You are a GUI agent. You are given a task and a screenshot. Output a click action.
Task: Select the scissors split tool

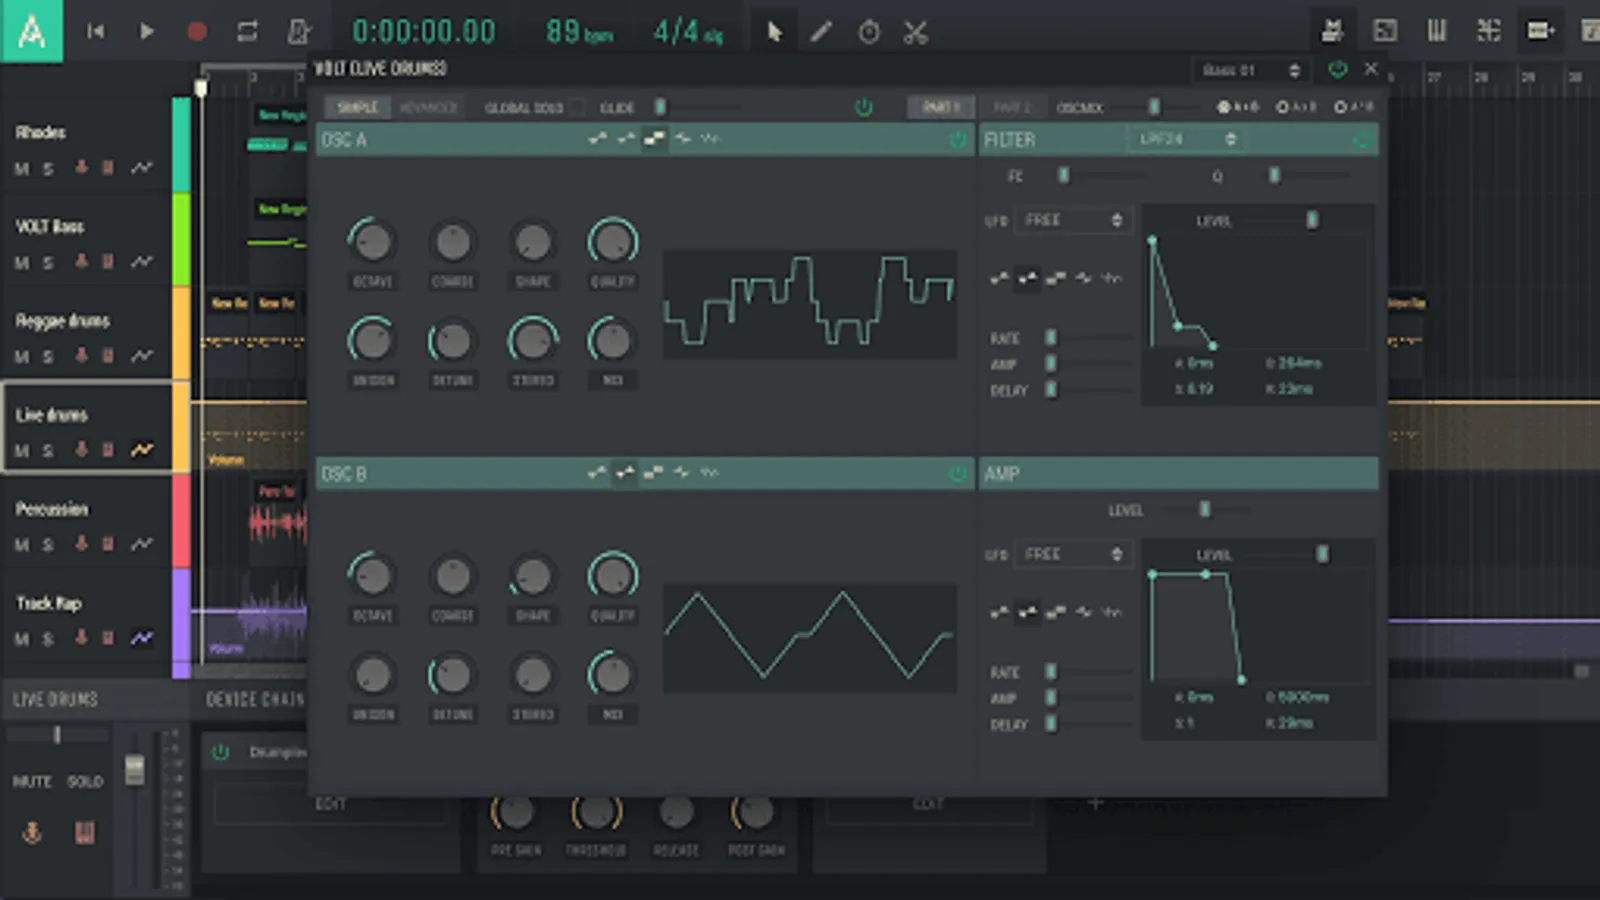coord(915,32)
